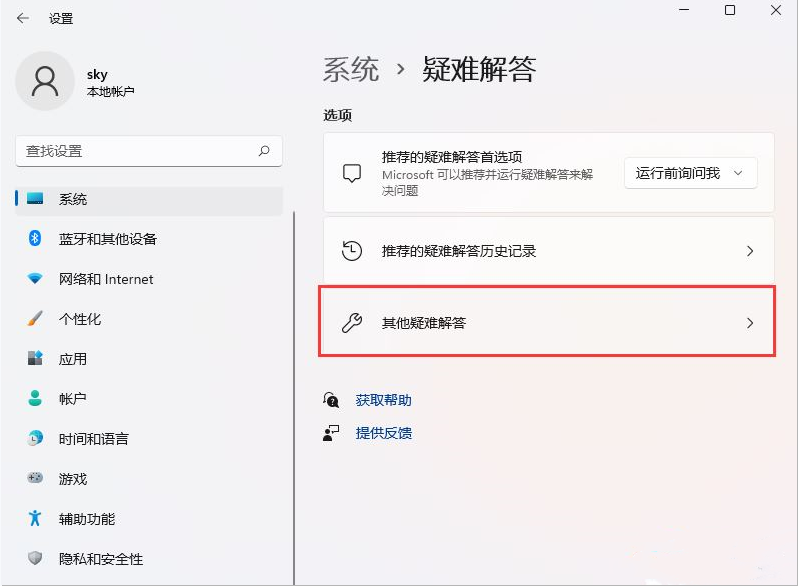Click the 获取帮助 help icon
This screenshot has width=798, height=586.
[331, 400]
